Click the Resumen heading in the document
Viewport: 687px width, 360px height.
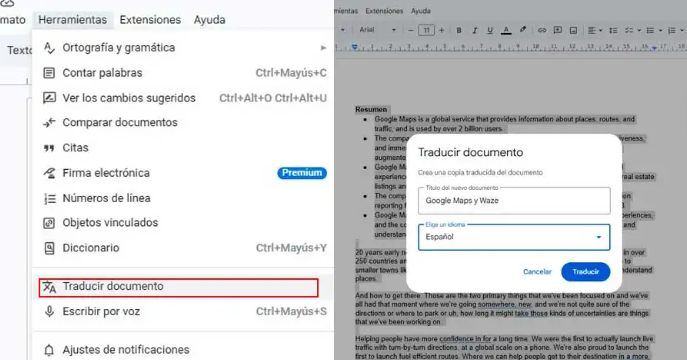pos(371,109)
